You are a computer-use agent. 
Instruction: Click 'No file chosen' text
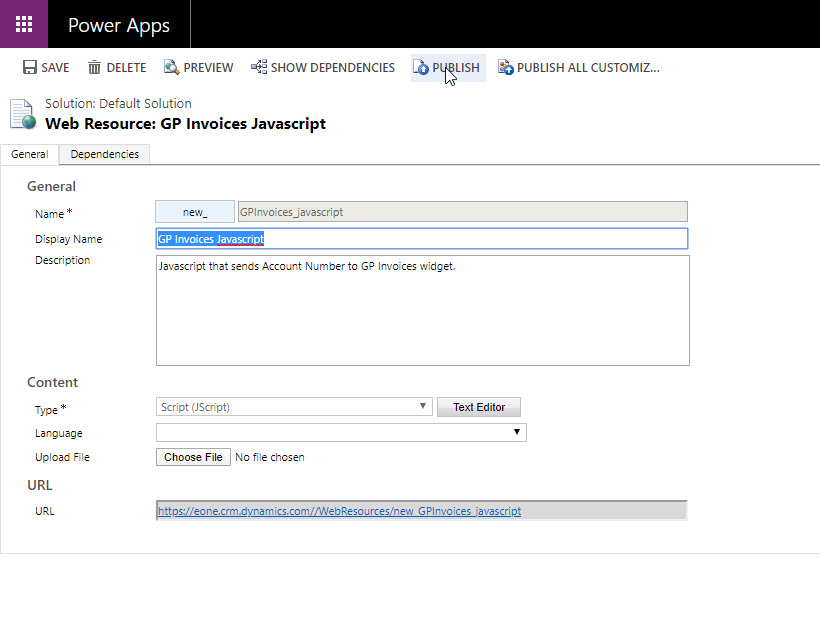pyautogui.click(x=269, y=457)
